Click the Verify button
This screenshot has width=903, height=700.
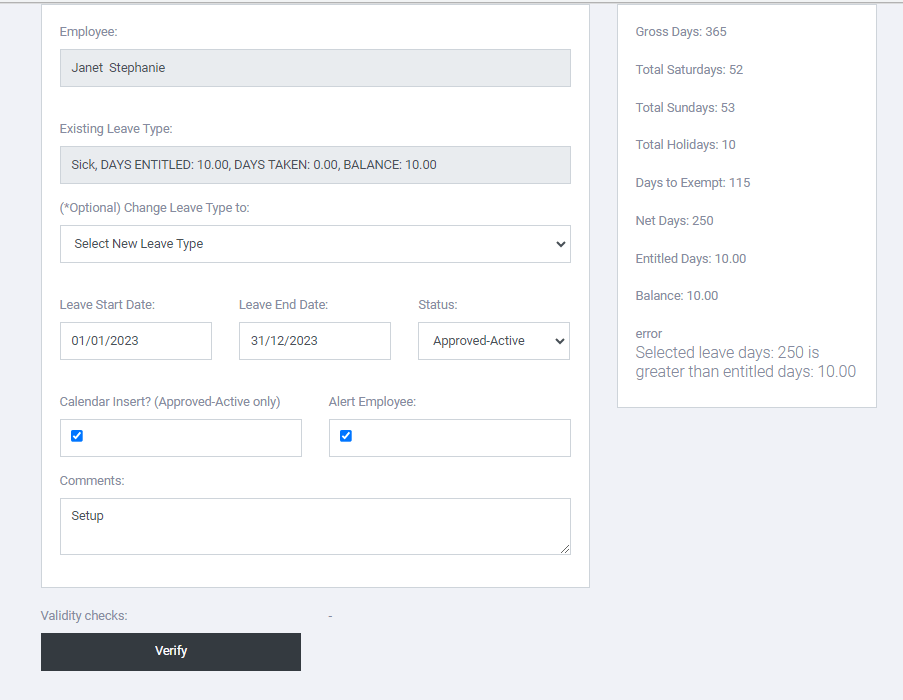tap(170, 652)
